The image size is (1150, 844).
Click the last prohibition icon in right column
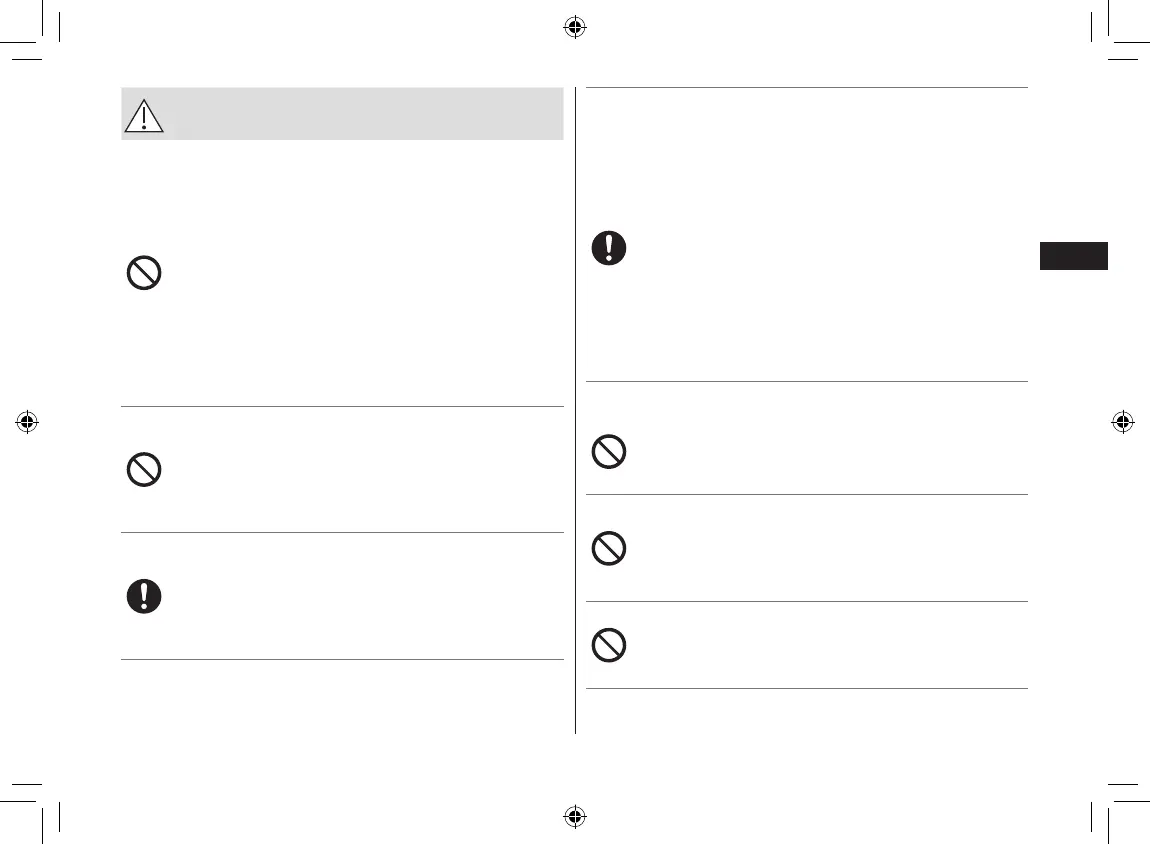[x=608, y=646]
